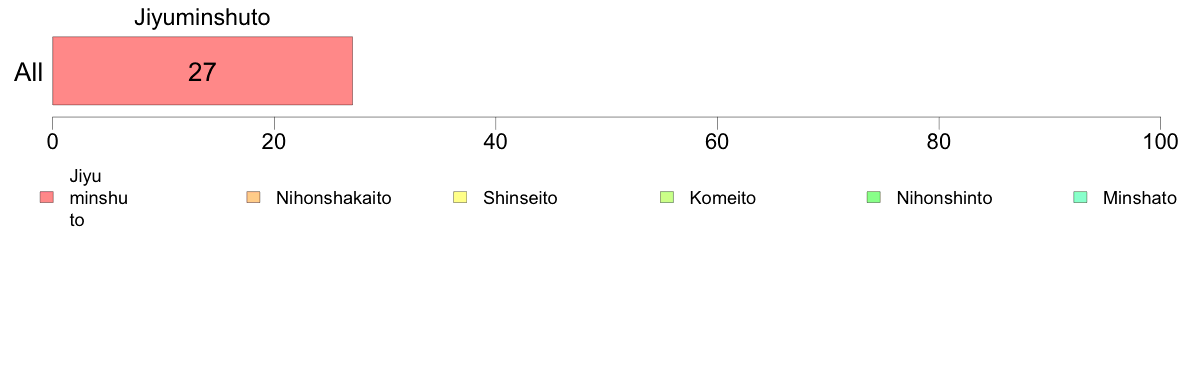
Task: Select the Minshato teal legend swatch
Action: (x=1081, y=198)
